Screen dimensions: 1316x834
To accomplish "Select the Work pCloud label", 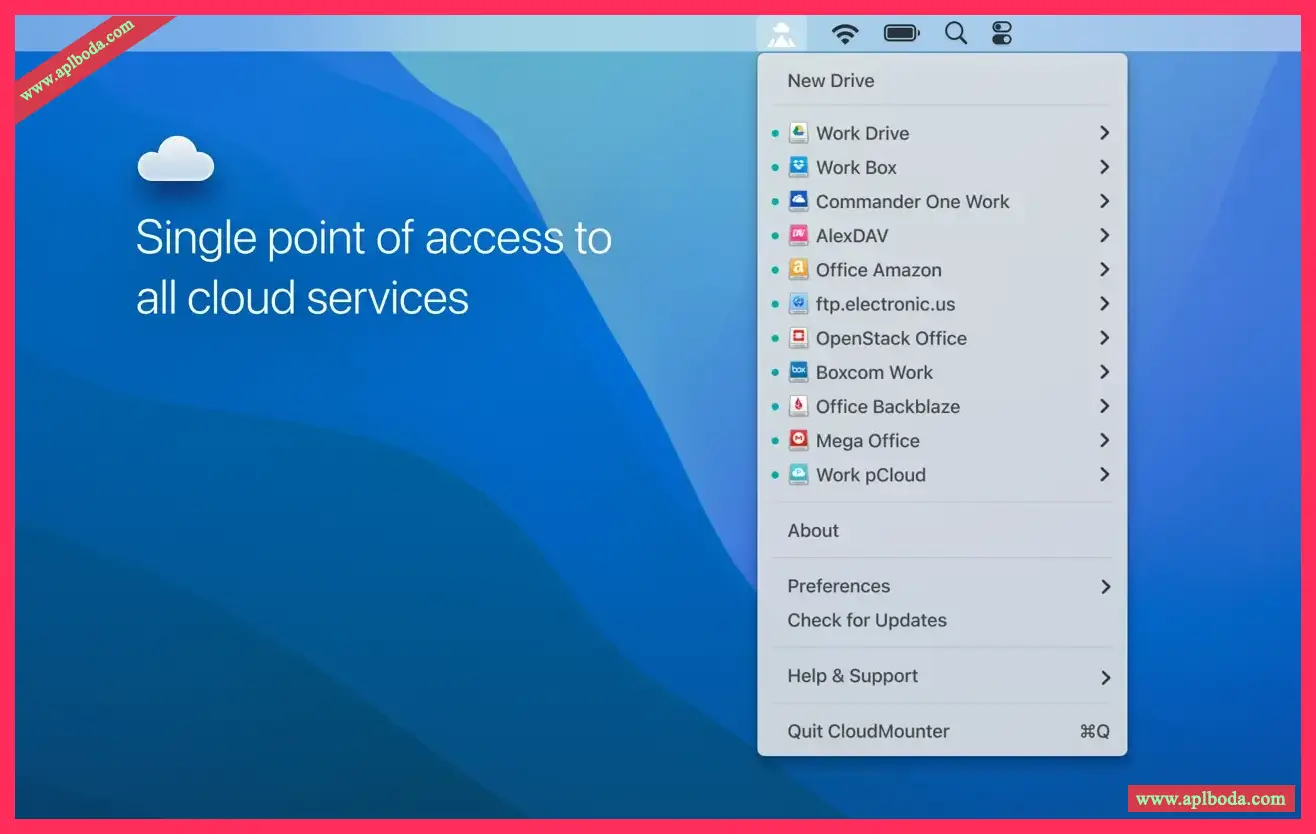I will click(871, 475).
